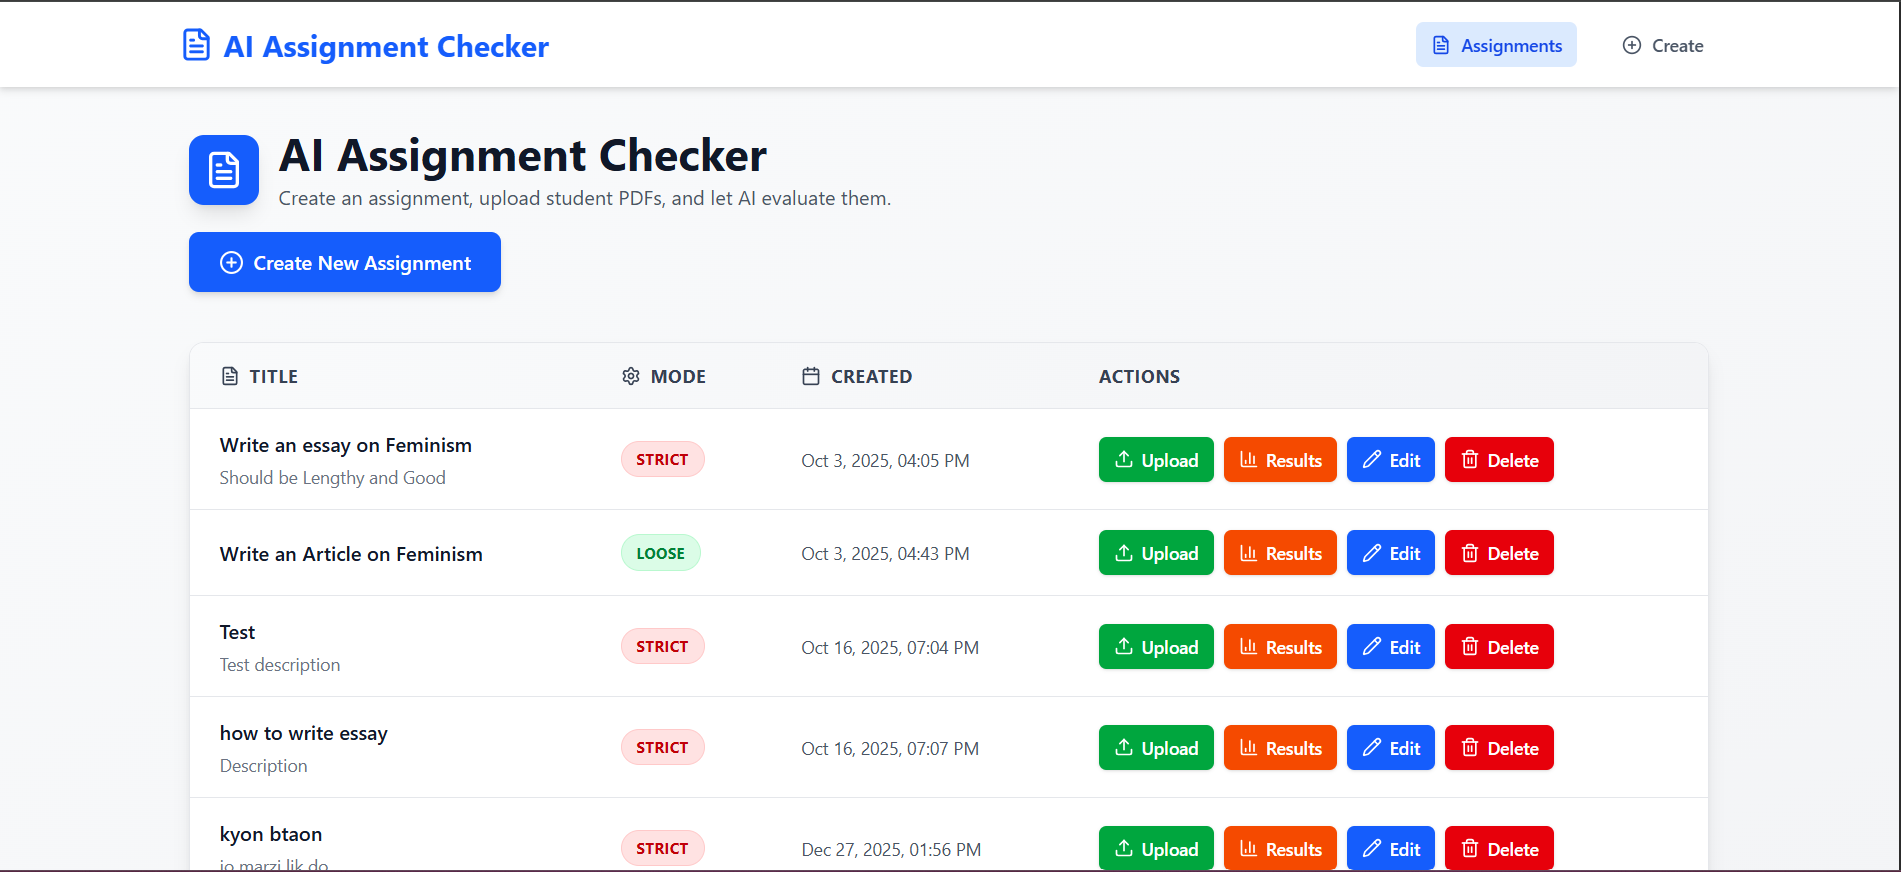The image size is (1901, 872).
Task: Edit Write an Article on Feminism
Action: [1391, 553]
